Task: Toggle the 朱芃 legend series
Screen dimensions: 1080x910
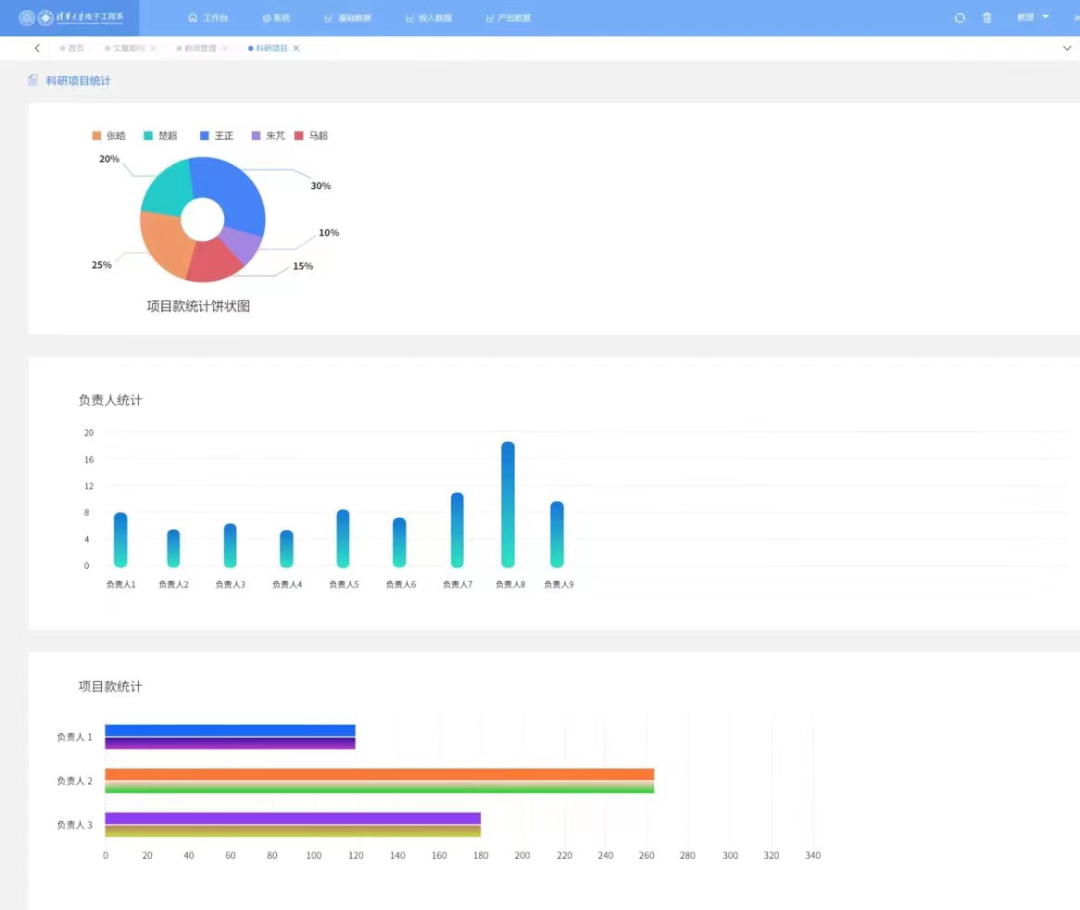Action: [268, 136]
